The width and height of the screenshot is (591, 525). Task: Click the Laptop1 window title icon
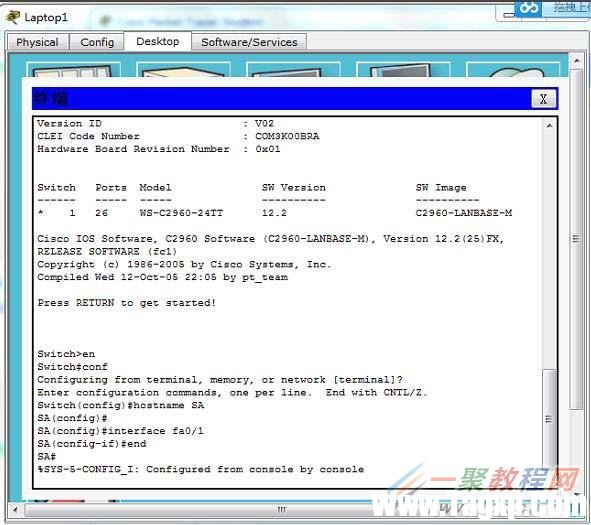click(13, 17)
